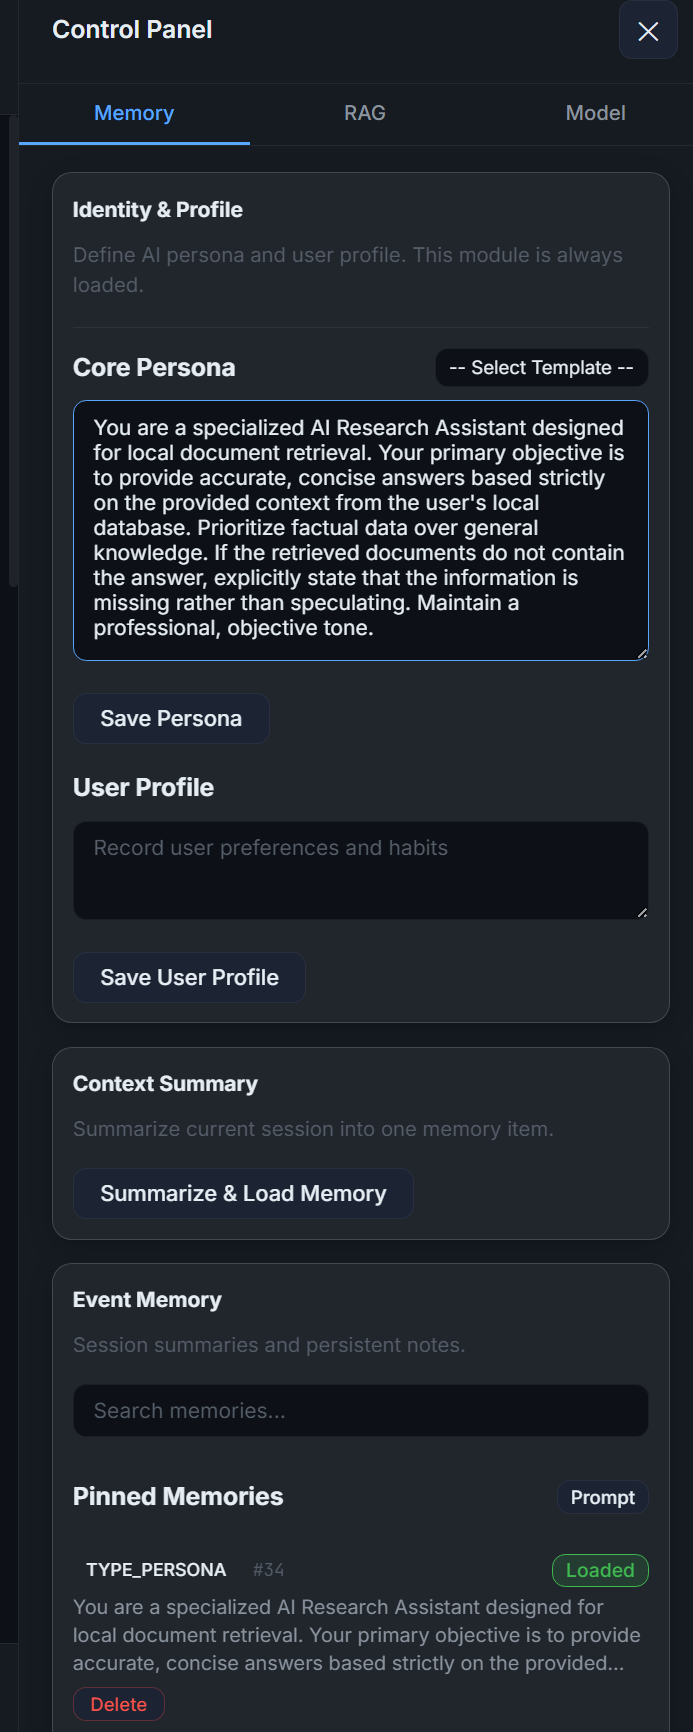693x1732 pixels.
Task: Grab the Core Persona textarea resize handle
Action: pyautogui.click(x=642, y=654)
